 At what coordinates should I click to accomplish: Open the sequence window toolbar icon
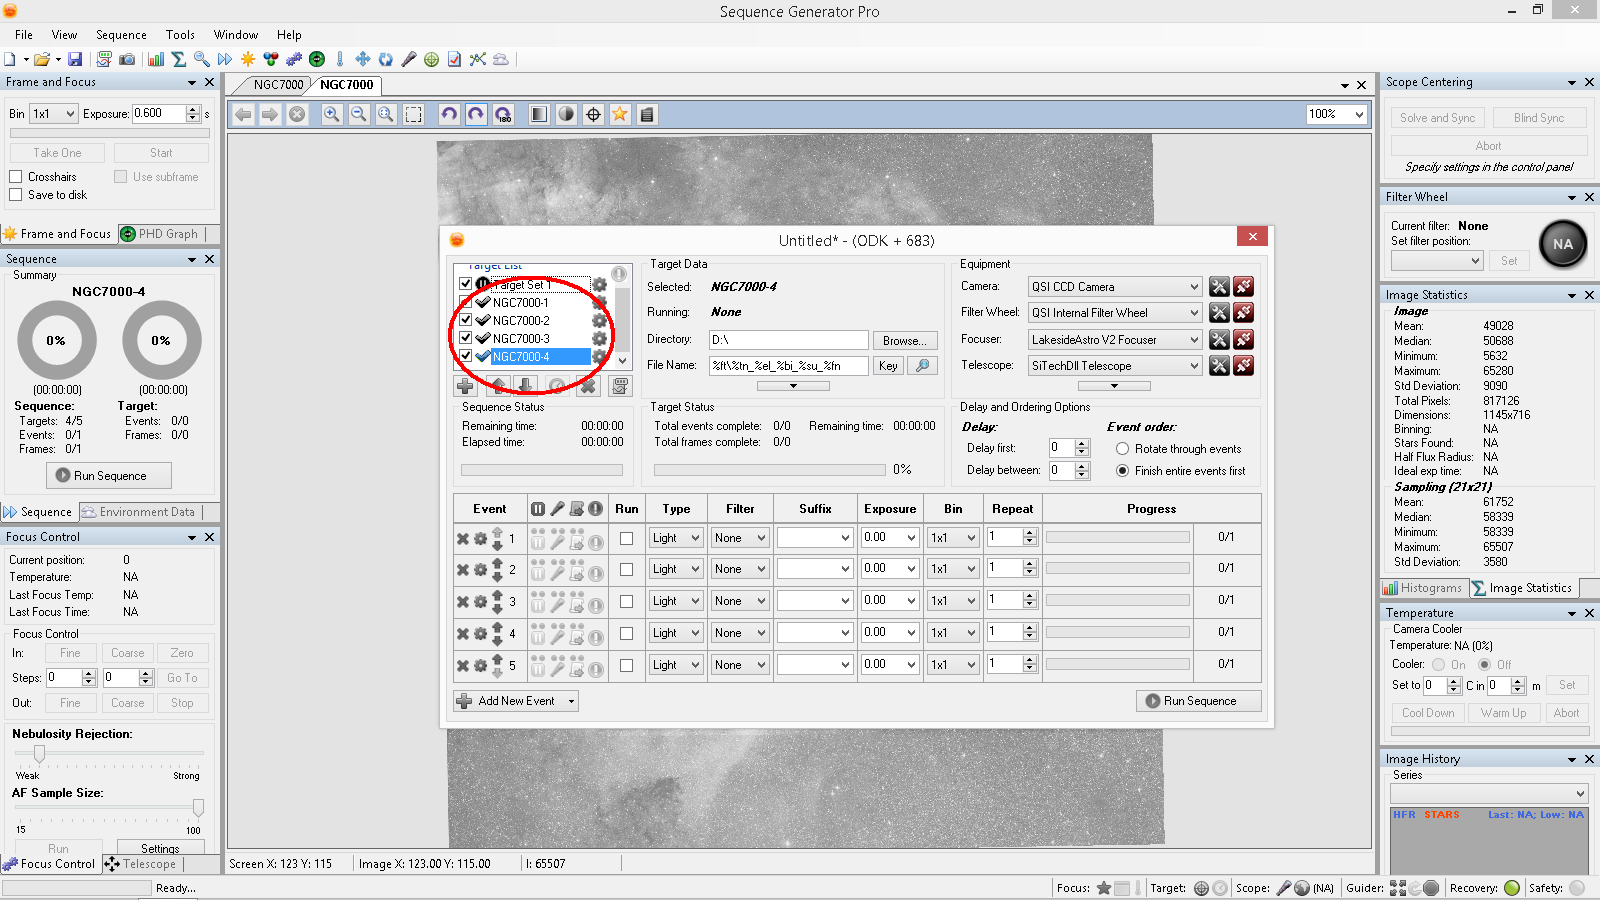coord(104,59)
